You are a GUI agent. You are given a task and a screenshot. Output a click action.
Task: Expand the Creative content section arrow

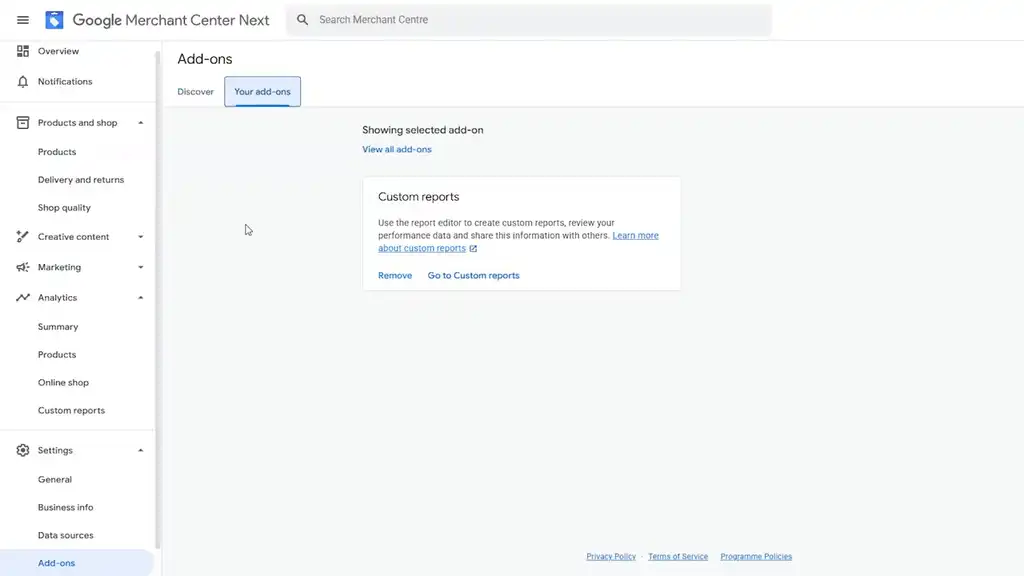(x=140, y=237)
